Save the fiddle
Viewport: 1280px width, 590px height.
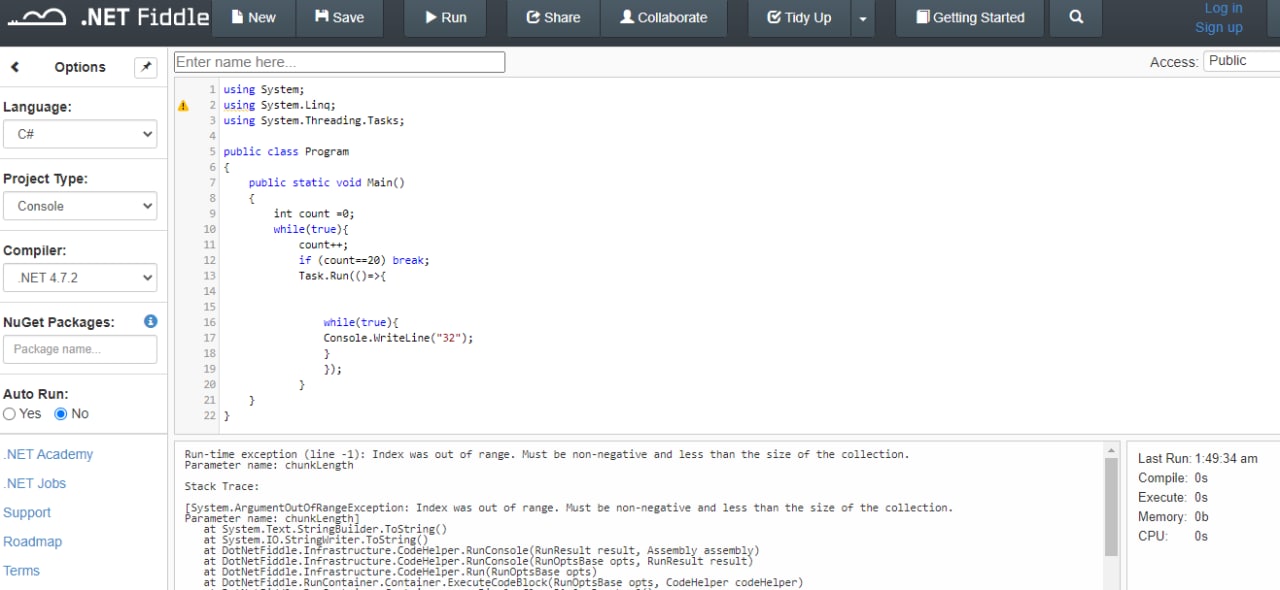point(338,18)
